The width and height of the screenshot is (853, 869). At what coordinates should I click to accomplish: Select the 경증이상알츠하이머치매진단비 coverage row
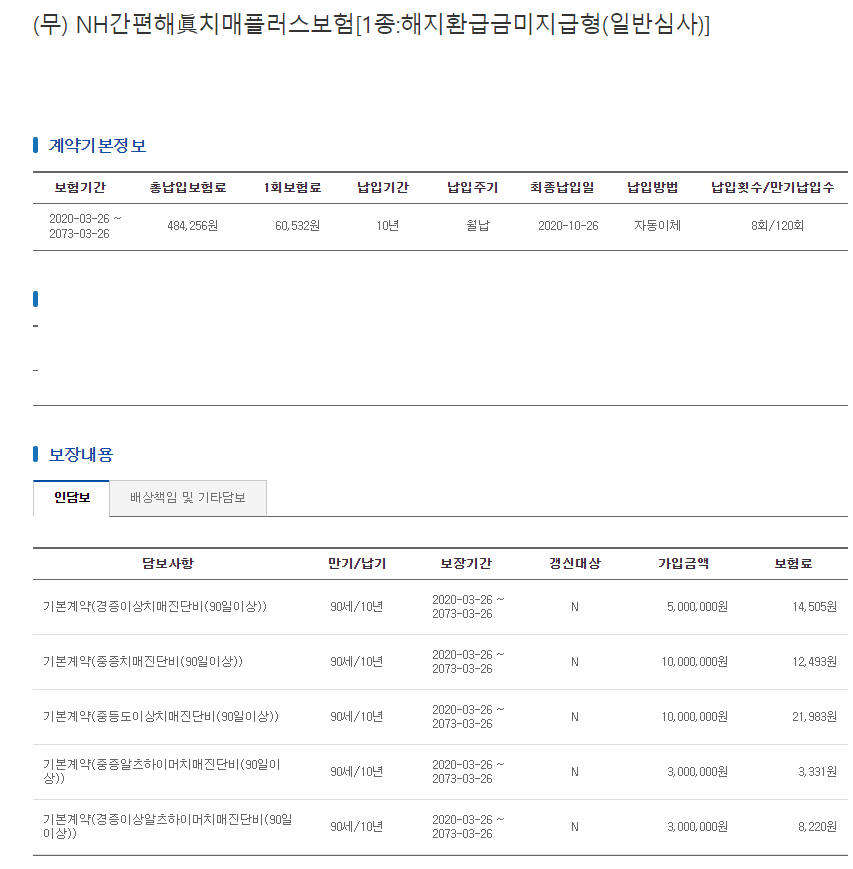440,826
